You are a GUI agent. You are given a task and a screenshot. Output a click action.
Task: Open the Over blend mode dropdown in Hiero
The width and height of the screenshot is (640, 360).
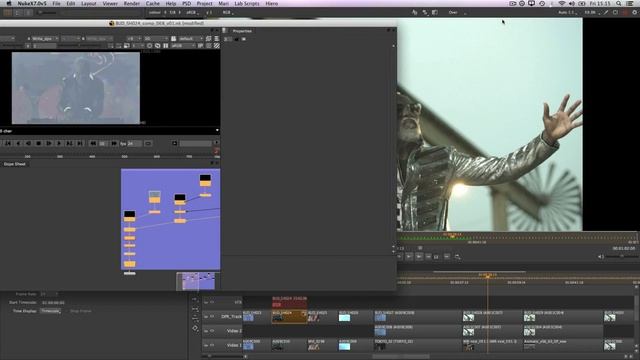(457, 13)
